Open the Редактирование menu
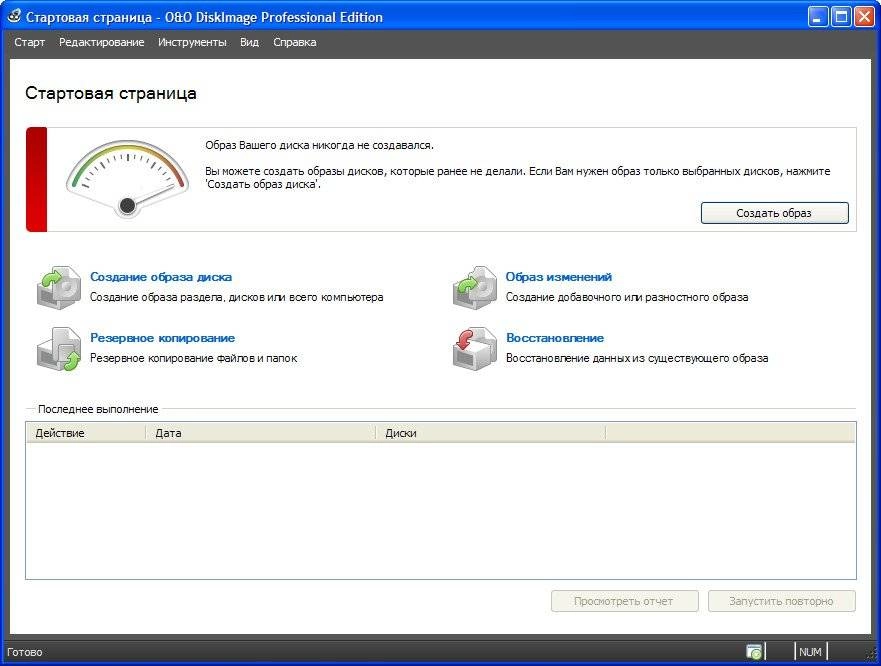Screen dimensions: 881x666 (102, 42)
